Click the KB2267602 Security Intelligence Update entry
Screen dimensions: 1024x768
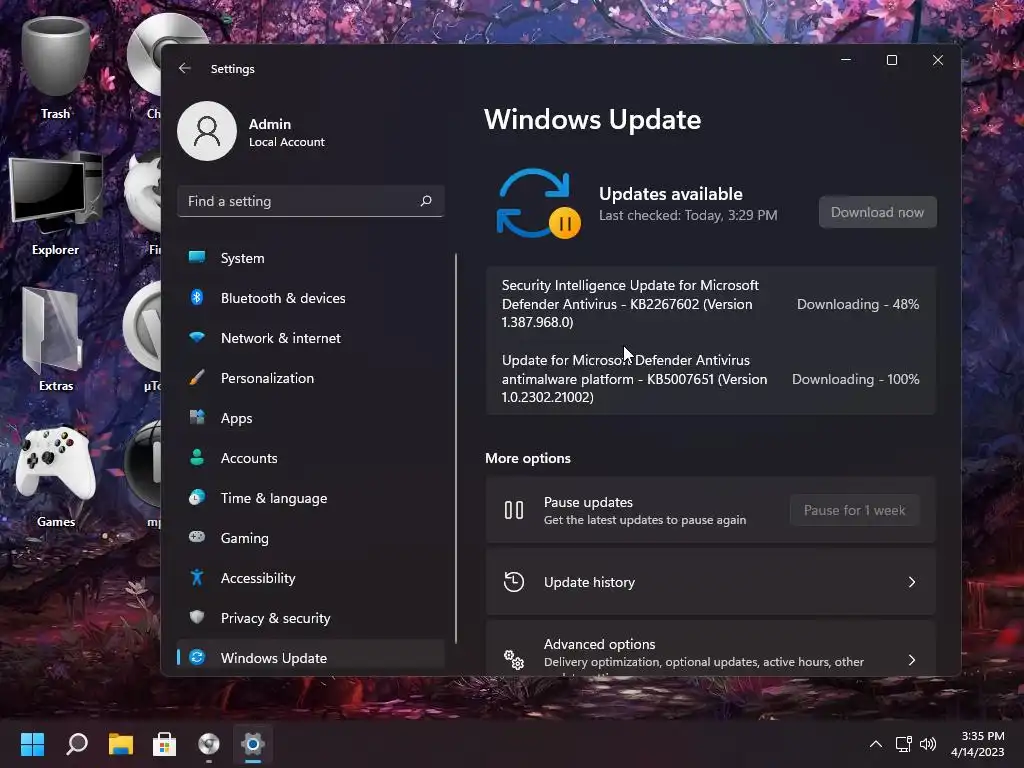[x=630, y=304]
